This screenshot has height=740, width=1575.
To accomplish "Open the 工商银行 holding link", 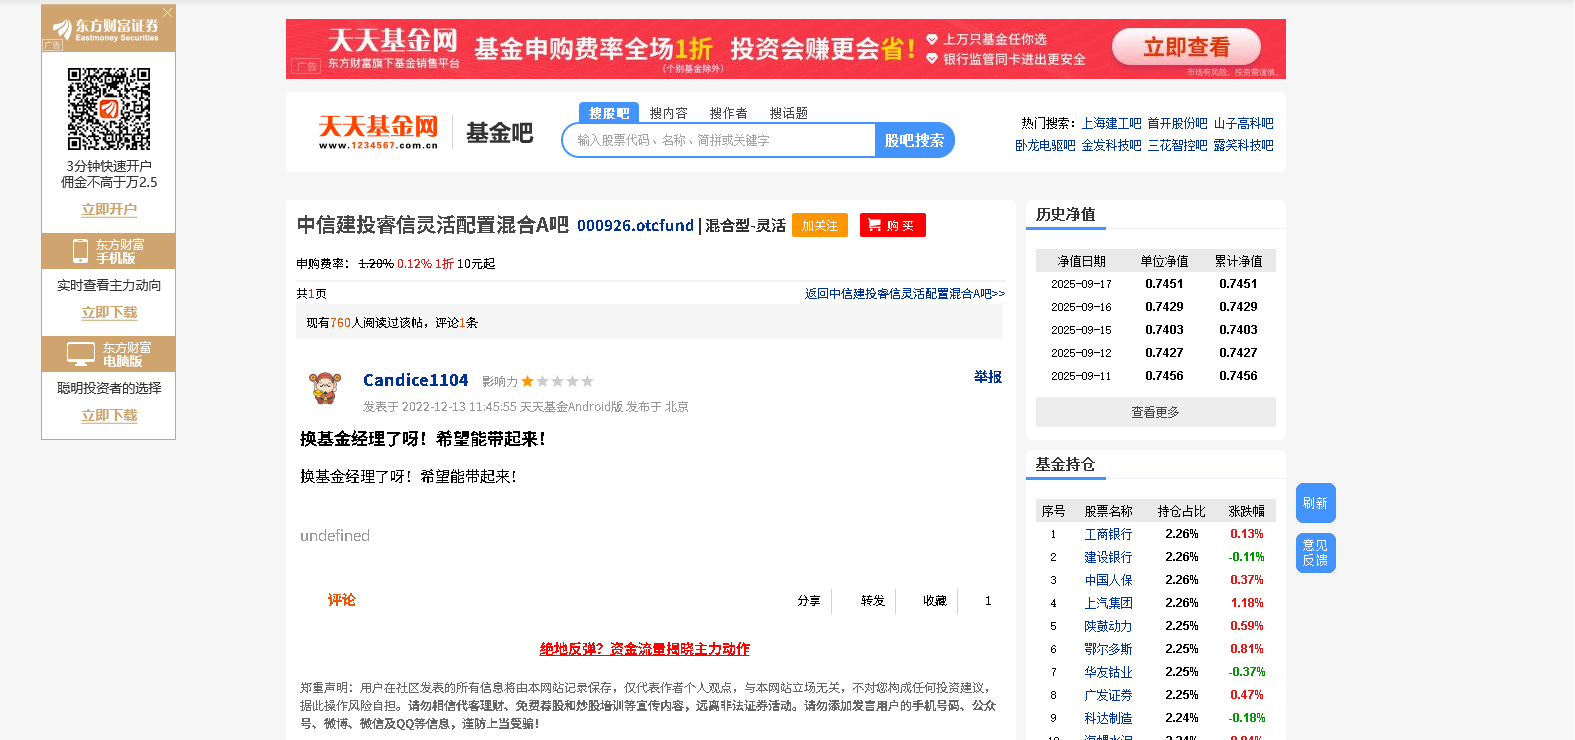I will [1108, 534].
